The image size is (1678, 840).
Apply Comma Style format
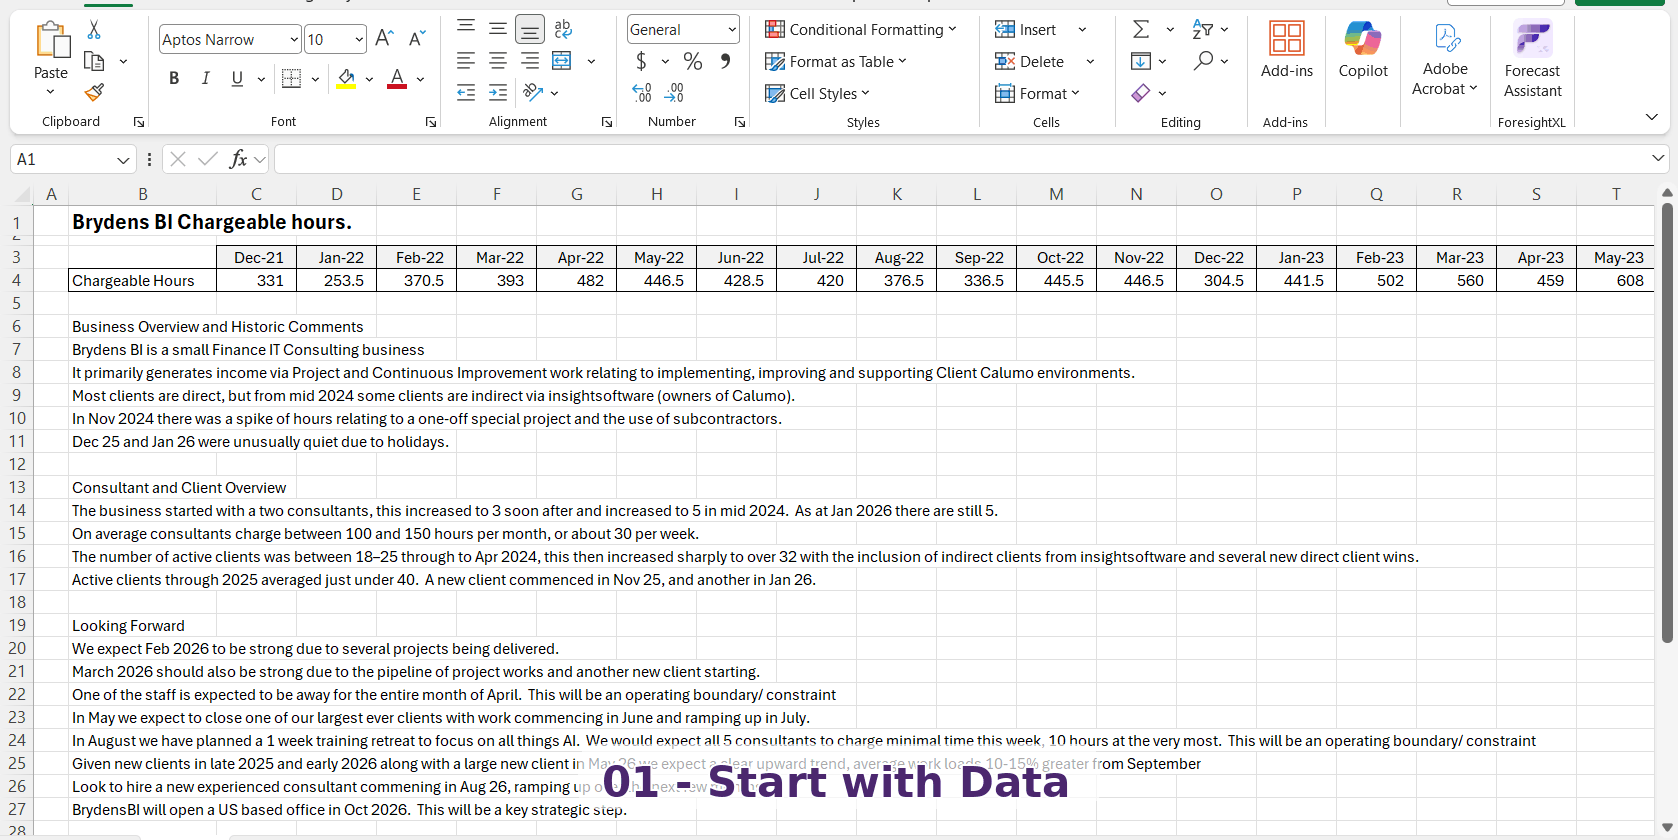[725, 61]
